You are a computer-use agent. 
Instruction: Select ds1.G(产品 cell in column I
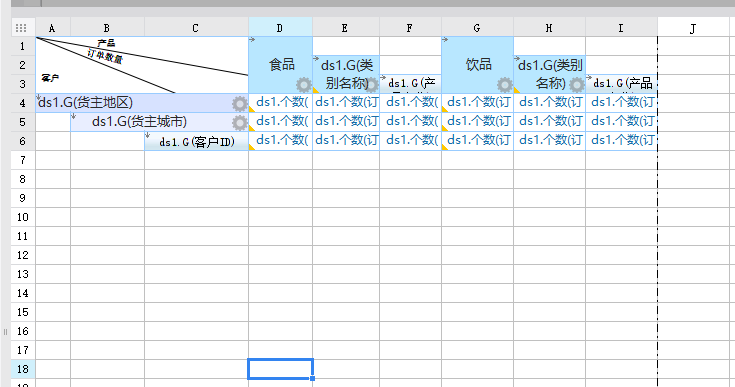coord(622,84)
